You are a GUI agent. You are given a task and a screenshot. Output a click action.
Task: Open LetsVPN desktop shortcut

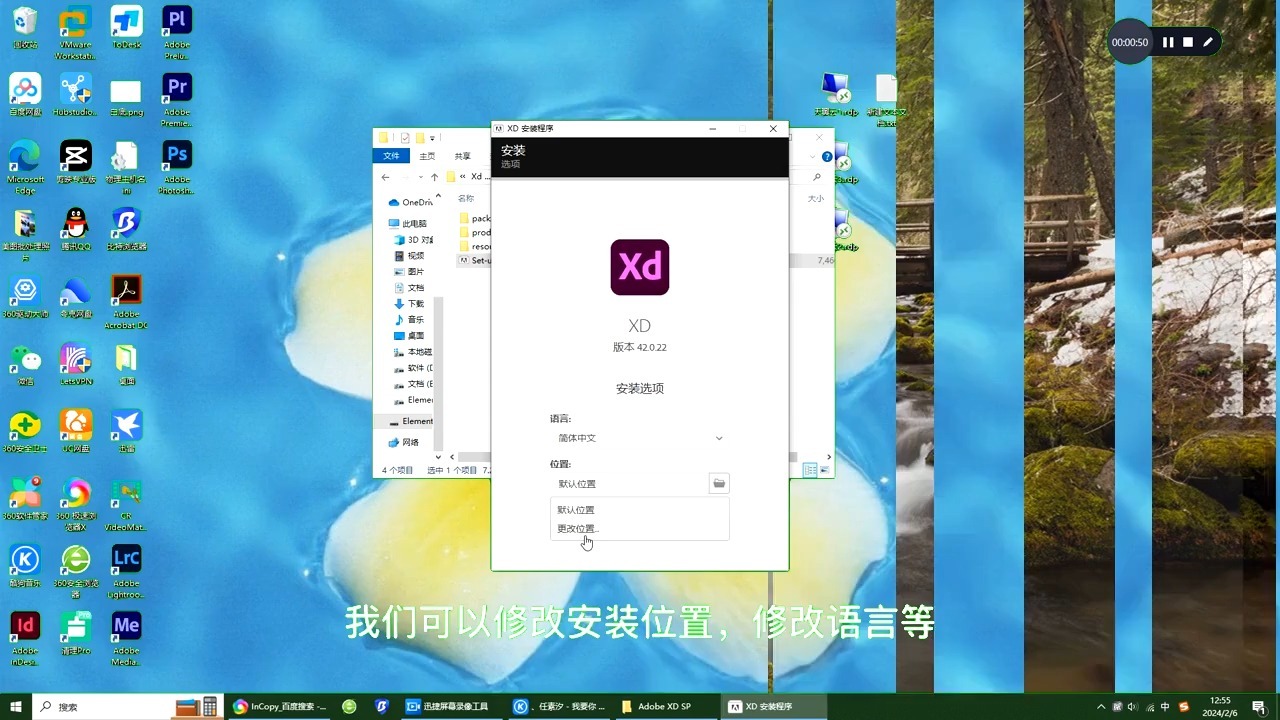[x=75, y=364]
